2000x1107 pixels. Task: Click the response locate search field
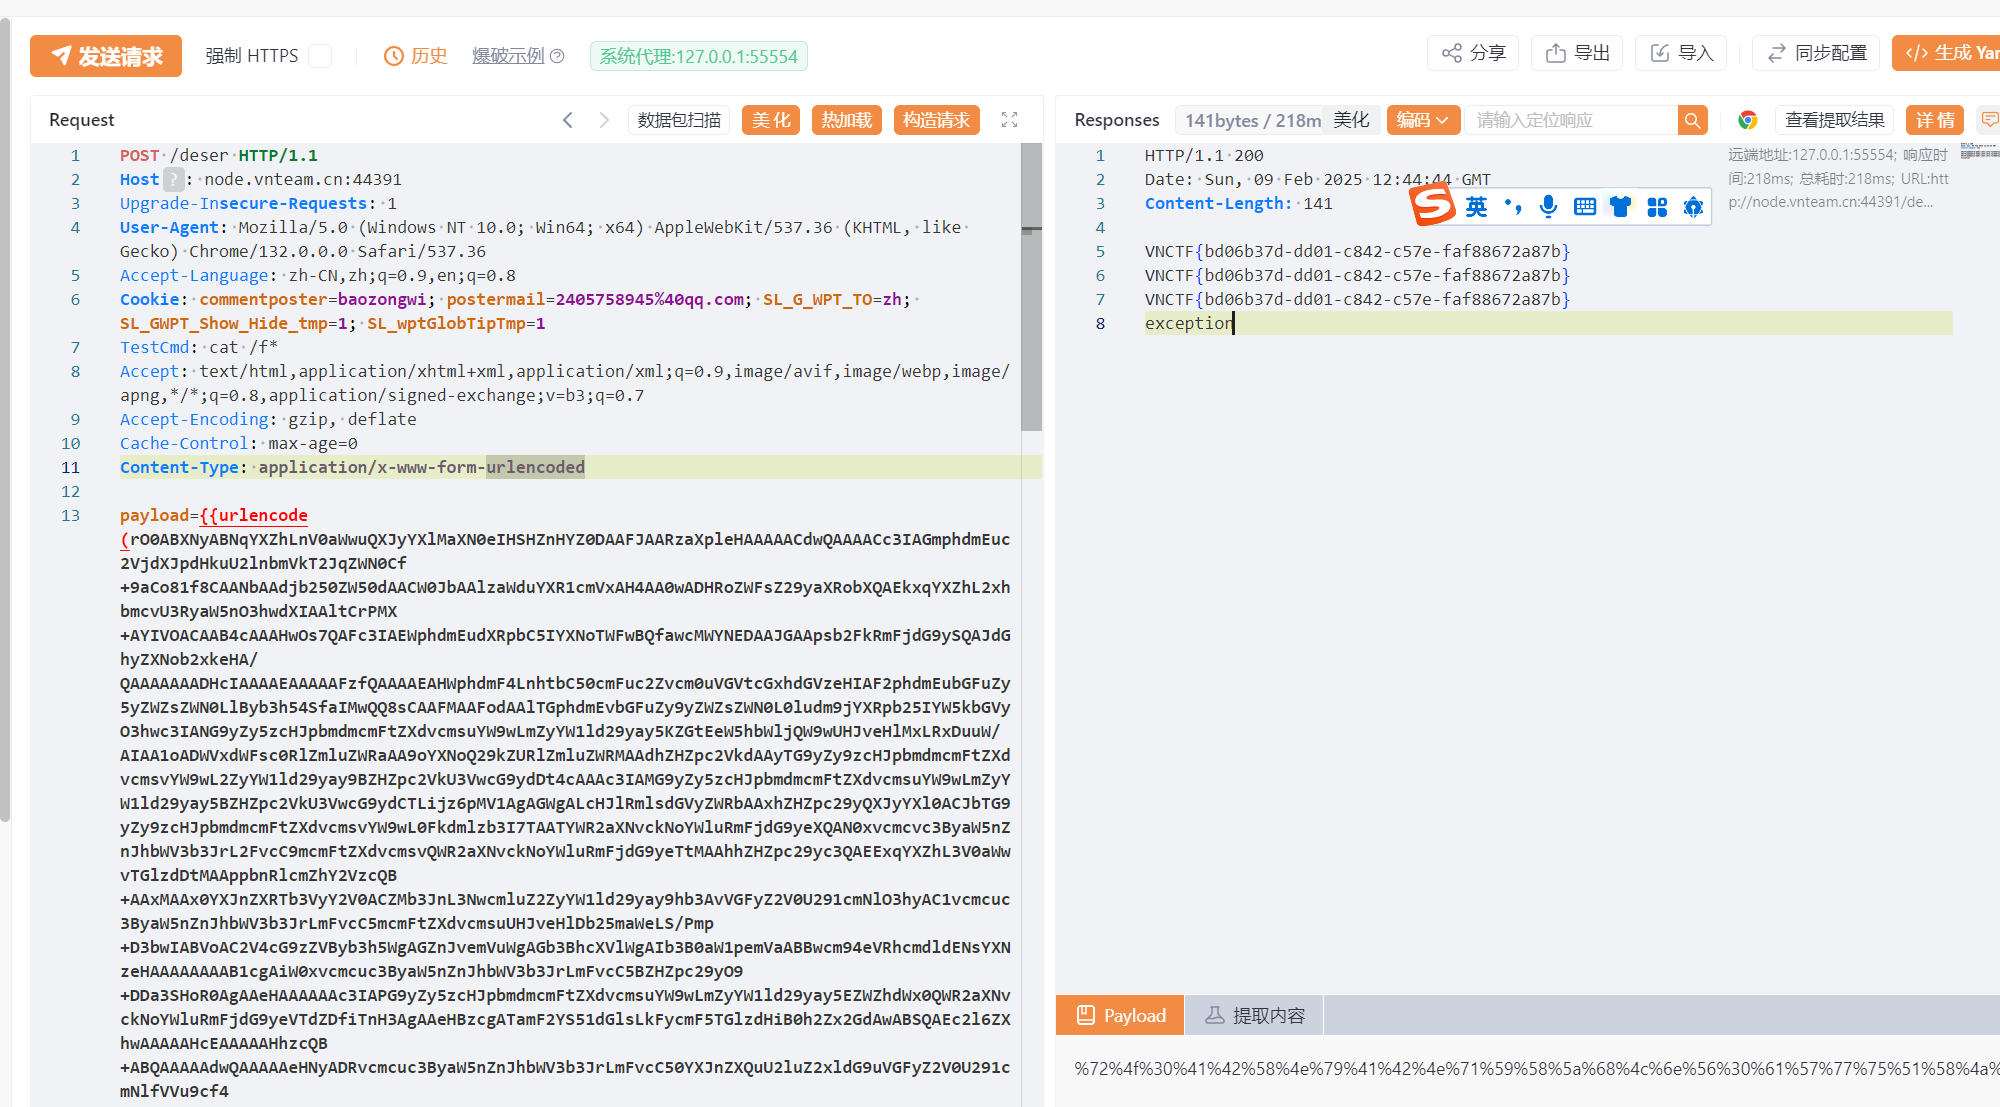click(1570, 120)
